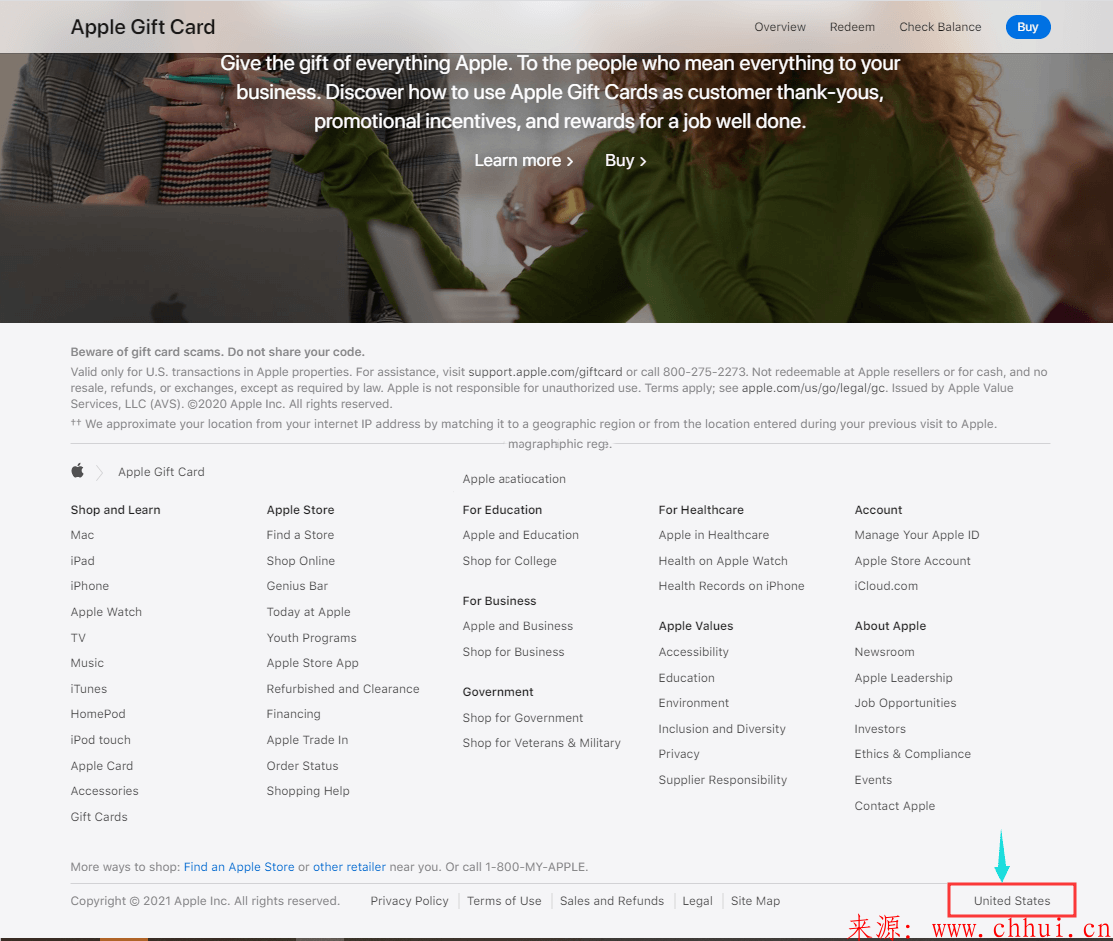Open Genius Bar link
Screen dimensions: 1113x941
pos(297,586)
